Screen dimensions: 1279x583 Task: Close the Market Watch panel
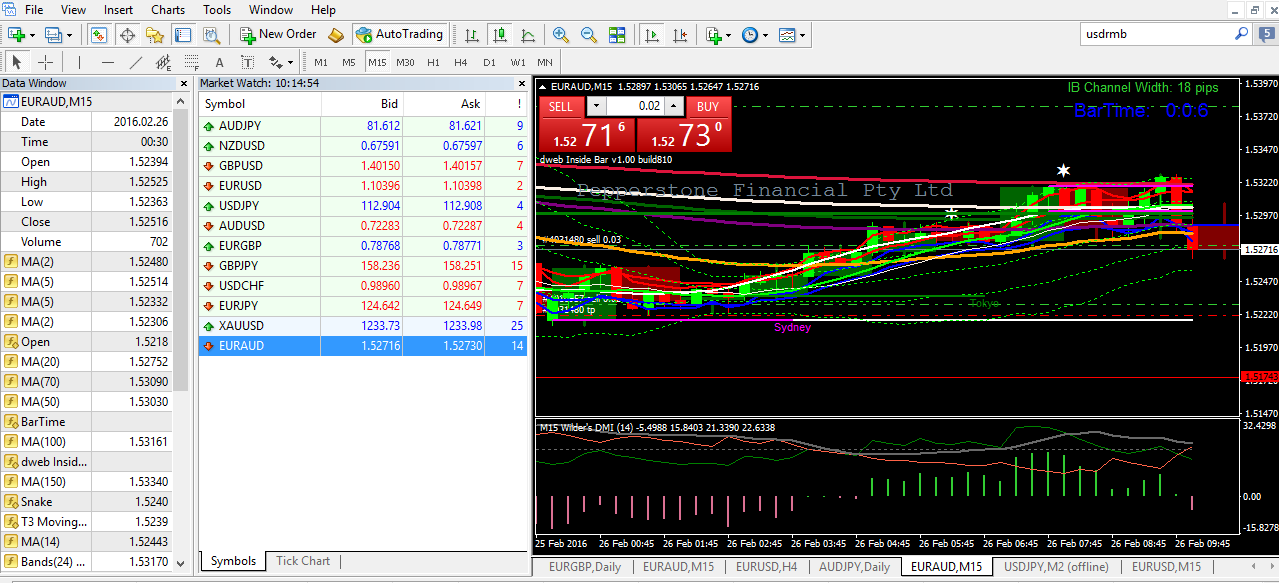521,84
